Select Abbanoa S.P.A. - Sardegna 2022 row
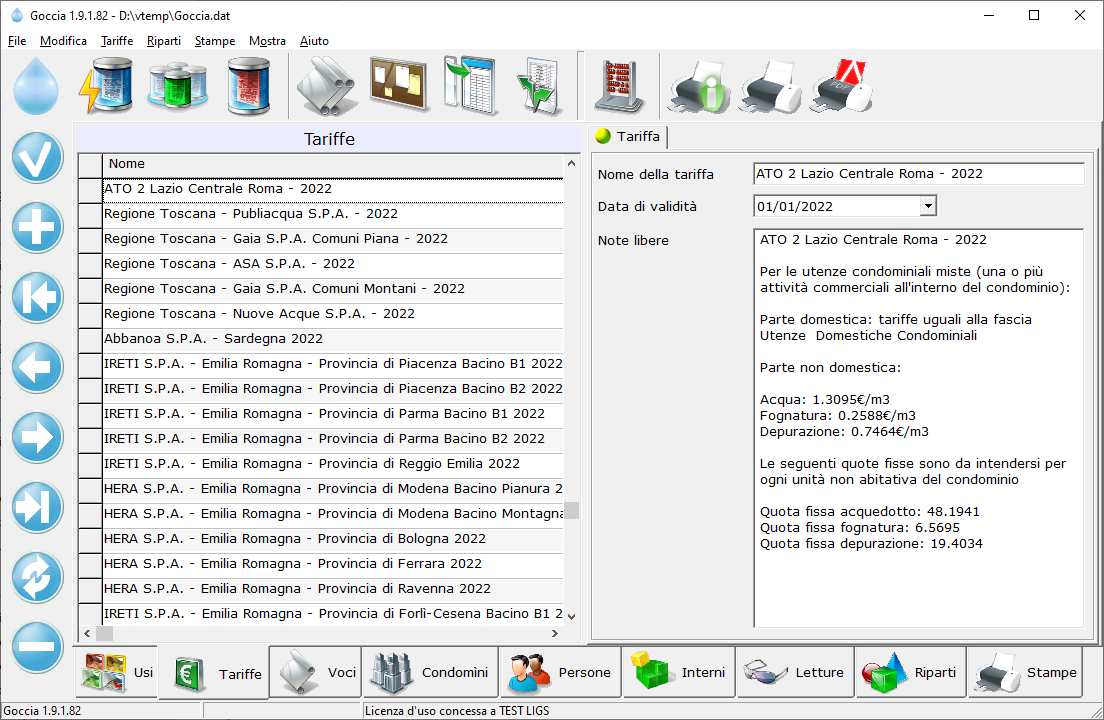 [333, 339]
